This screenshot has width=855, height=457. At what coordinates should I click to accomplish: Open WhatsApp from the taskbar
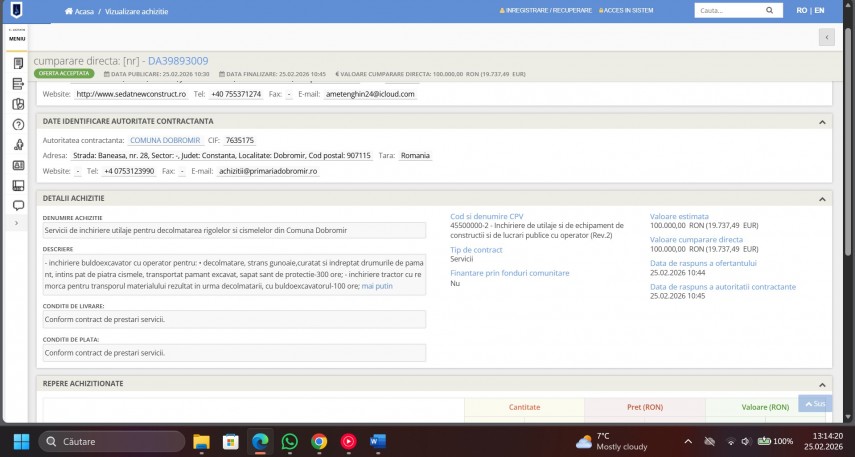coord(290,441)
